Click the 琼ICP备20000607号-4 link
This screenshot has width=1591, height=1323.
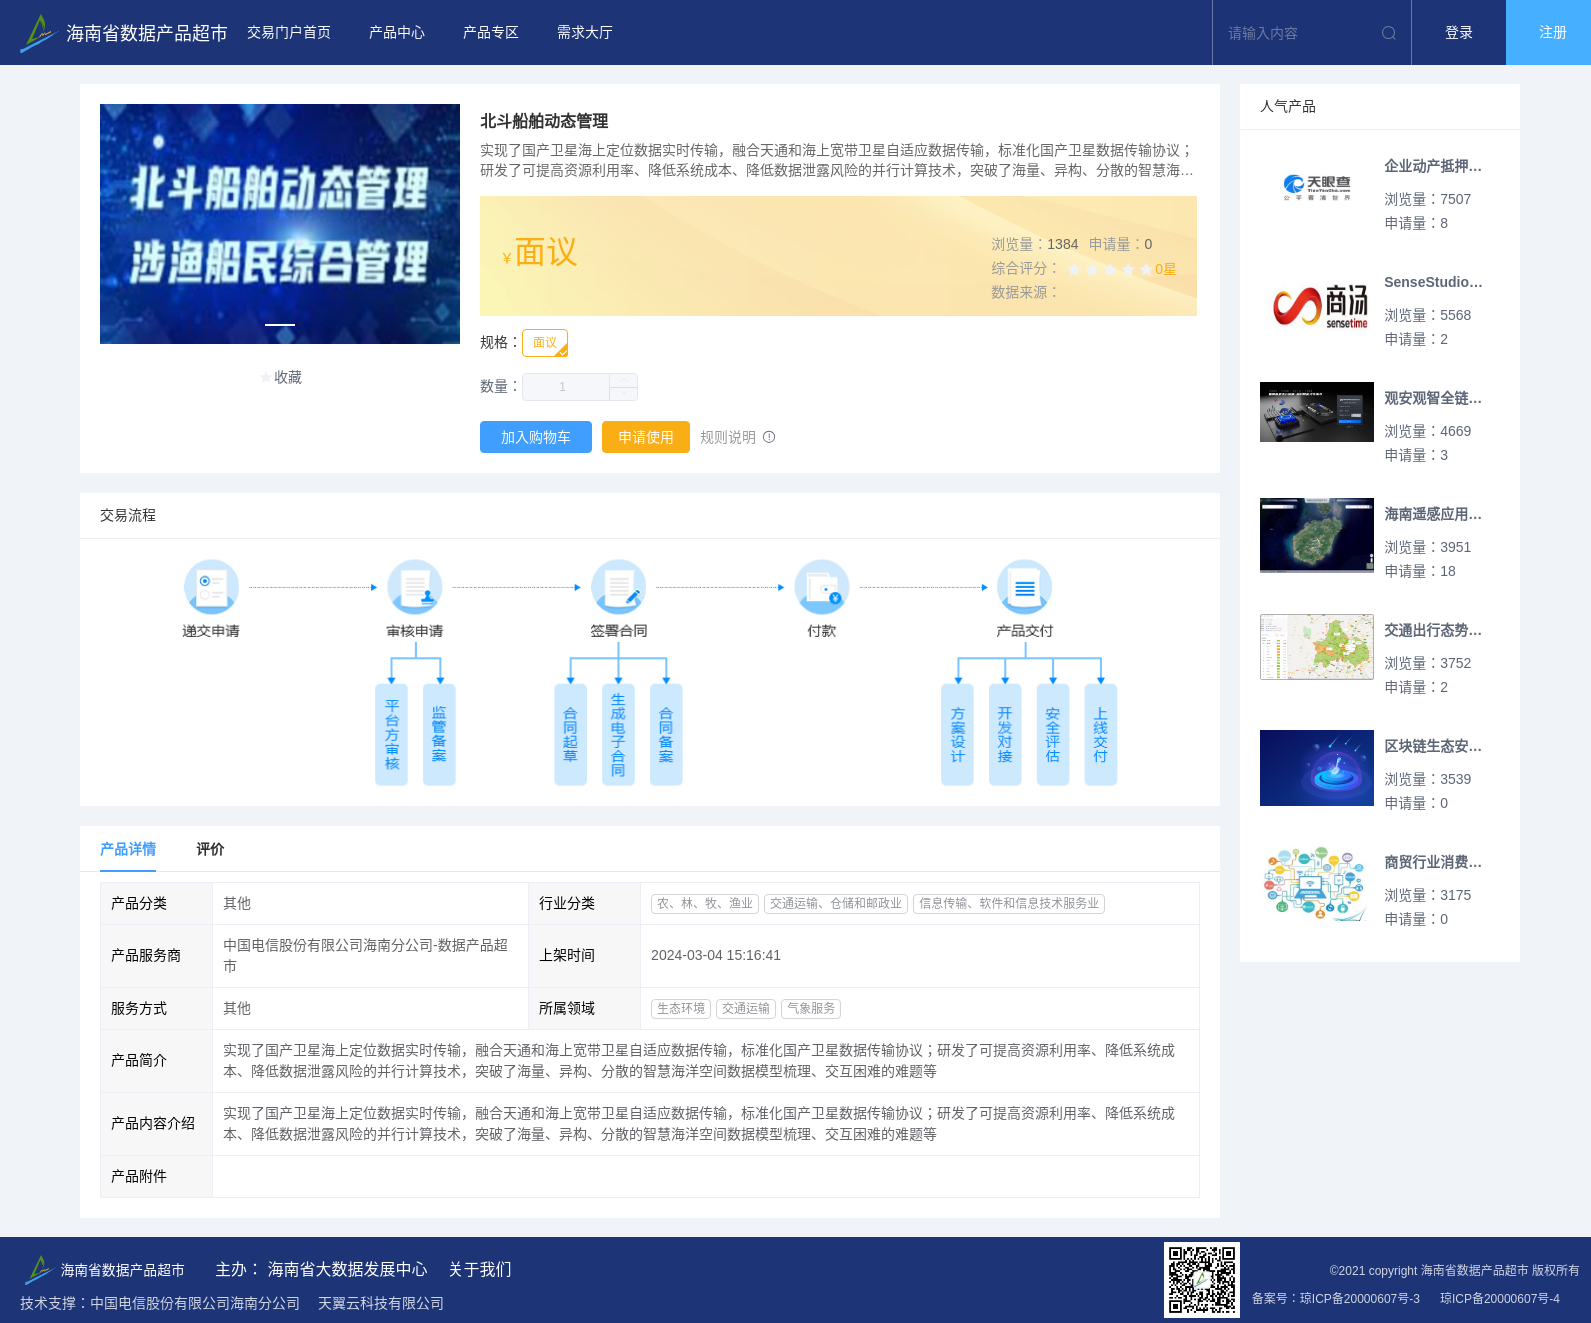[x=1500, y=1298]
